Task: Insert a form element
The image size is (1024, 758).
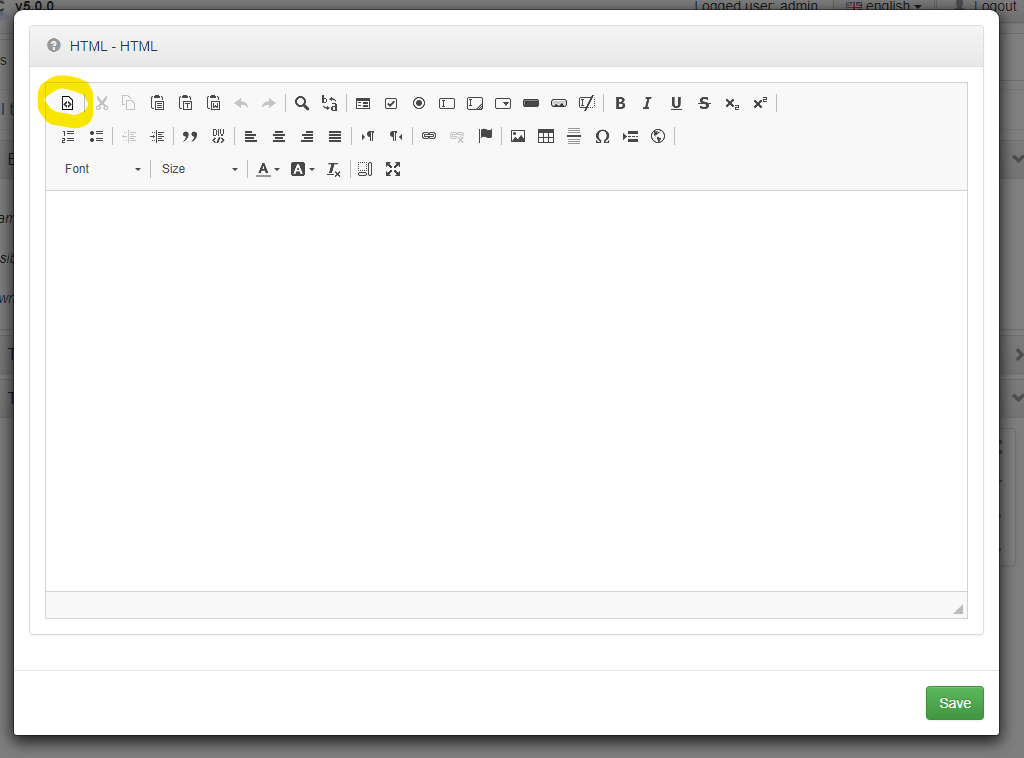Action: [363, 103]
